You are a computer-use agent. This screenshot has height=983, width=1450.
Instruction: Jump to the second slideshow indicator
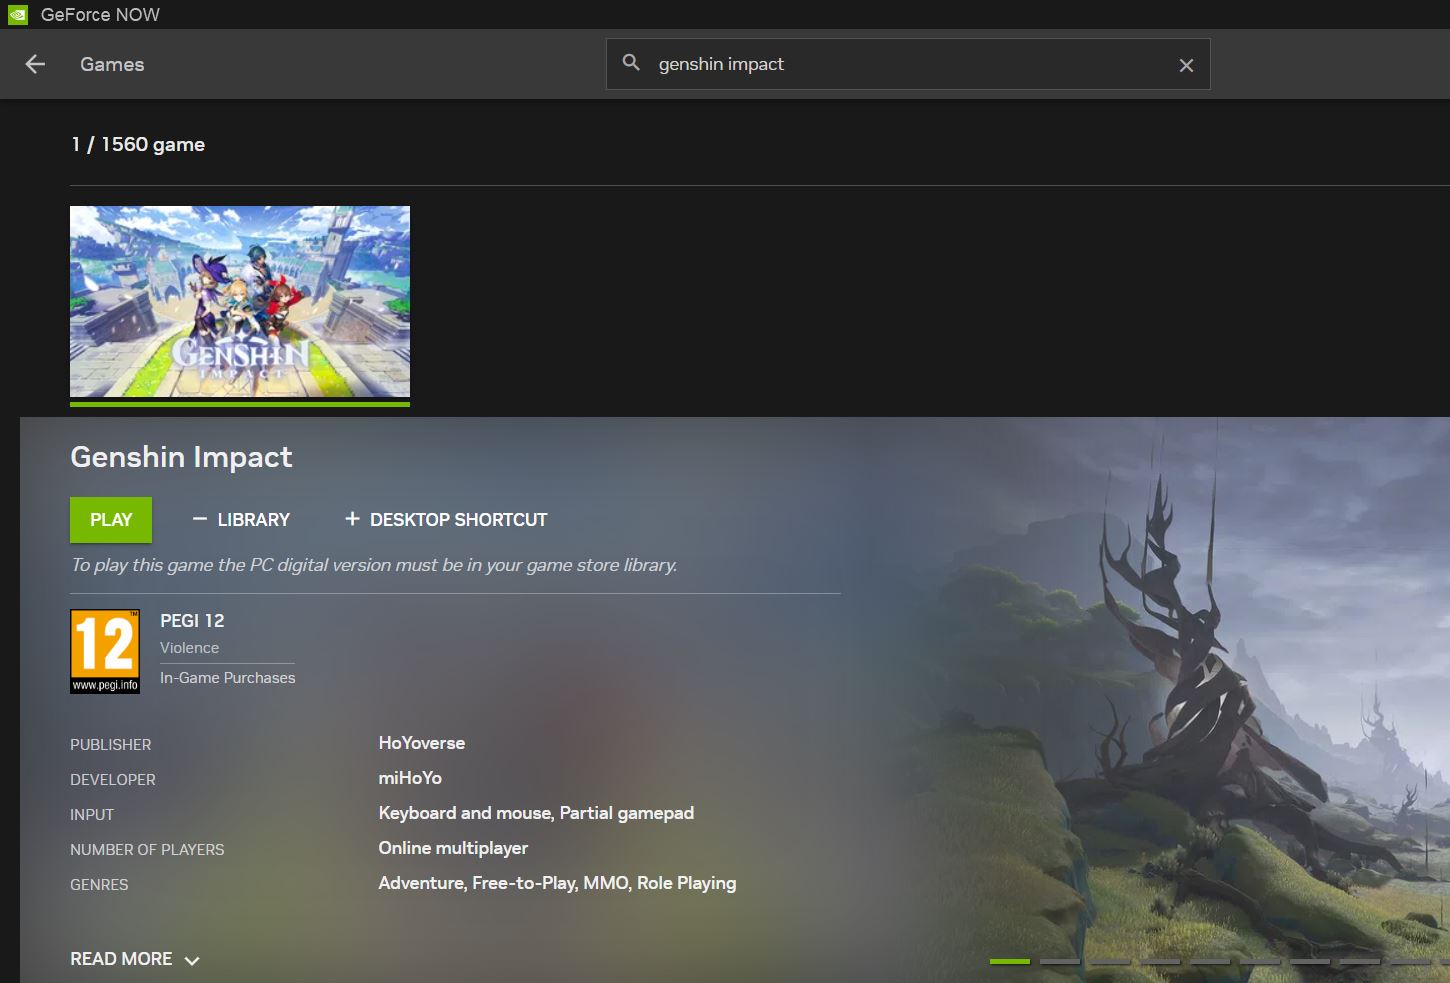(x=1059, y=961)
